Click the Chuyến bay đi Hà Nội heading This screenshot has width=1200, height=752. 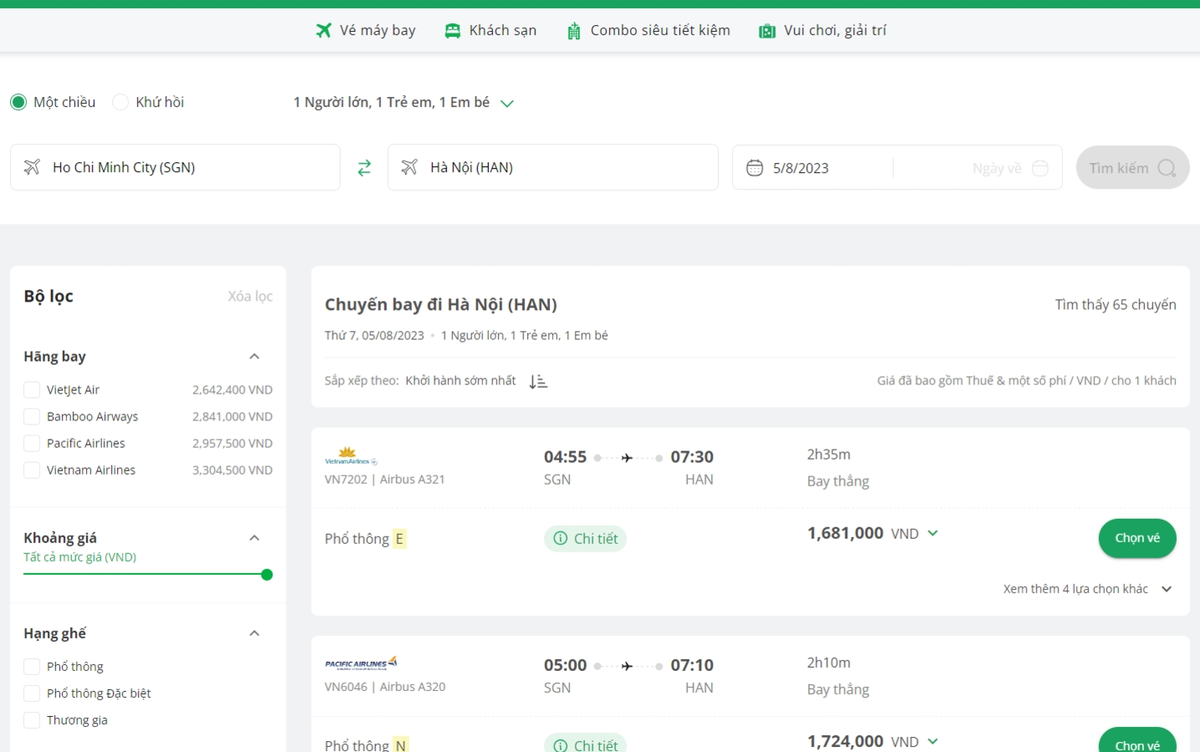[441, 304]
